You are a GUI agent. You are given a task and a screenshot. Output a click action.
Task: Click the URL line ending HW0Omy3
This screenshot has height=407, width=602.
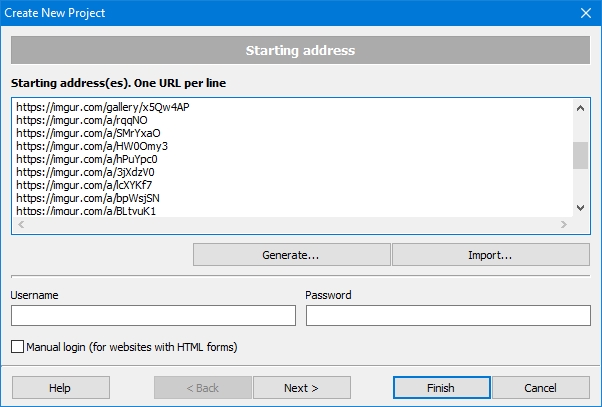click(92, 146)
